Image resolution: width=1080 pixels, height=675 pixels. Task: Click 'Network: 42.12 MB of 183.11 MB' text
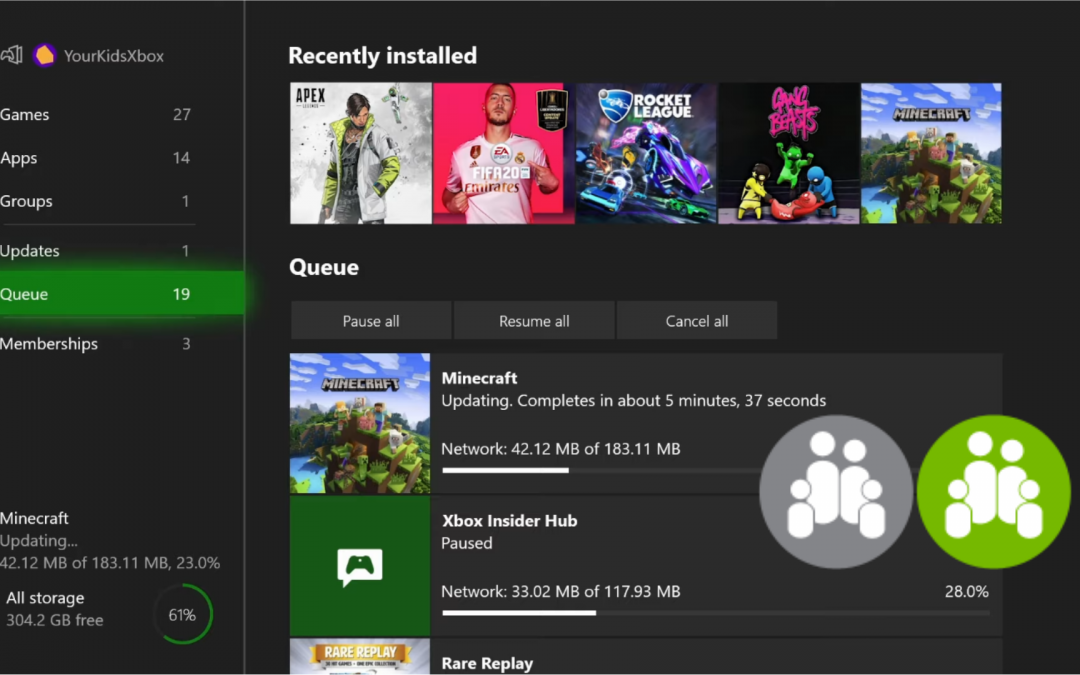pos(561,448)
